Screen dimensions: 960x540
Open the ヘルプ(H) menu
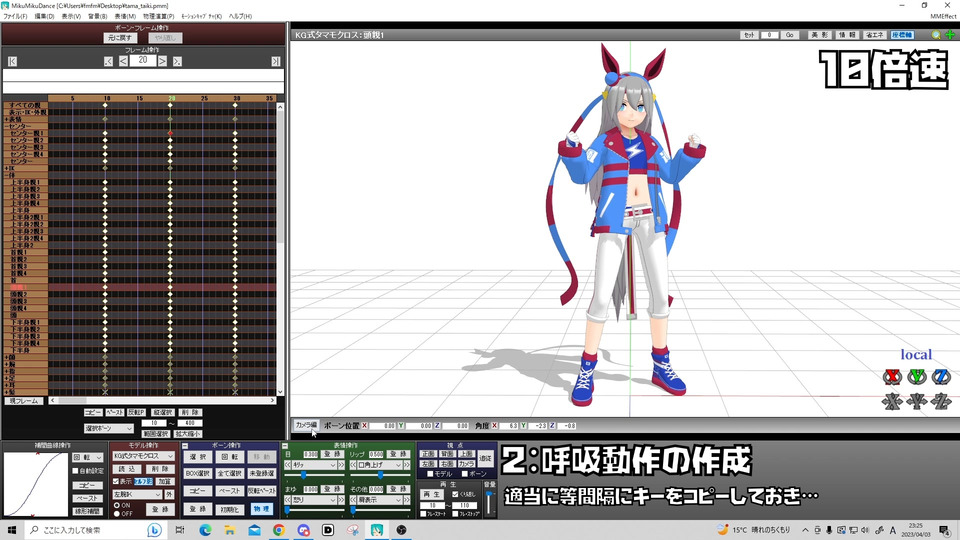pyautogui.click(x=240, y=17)
